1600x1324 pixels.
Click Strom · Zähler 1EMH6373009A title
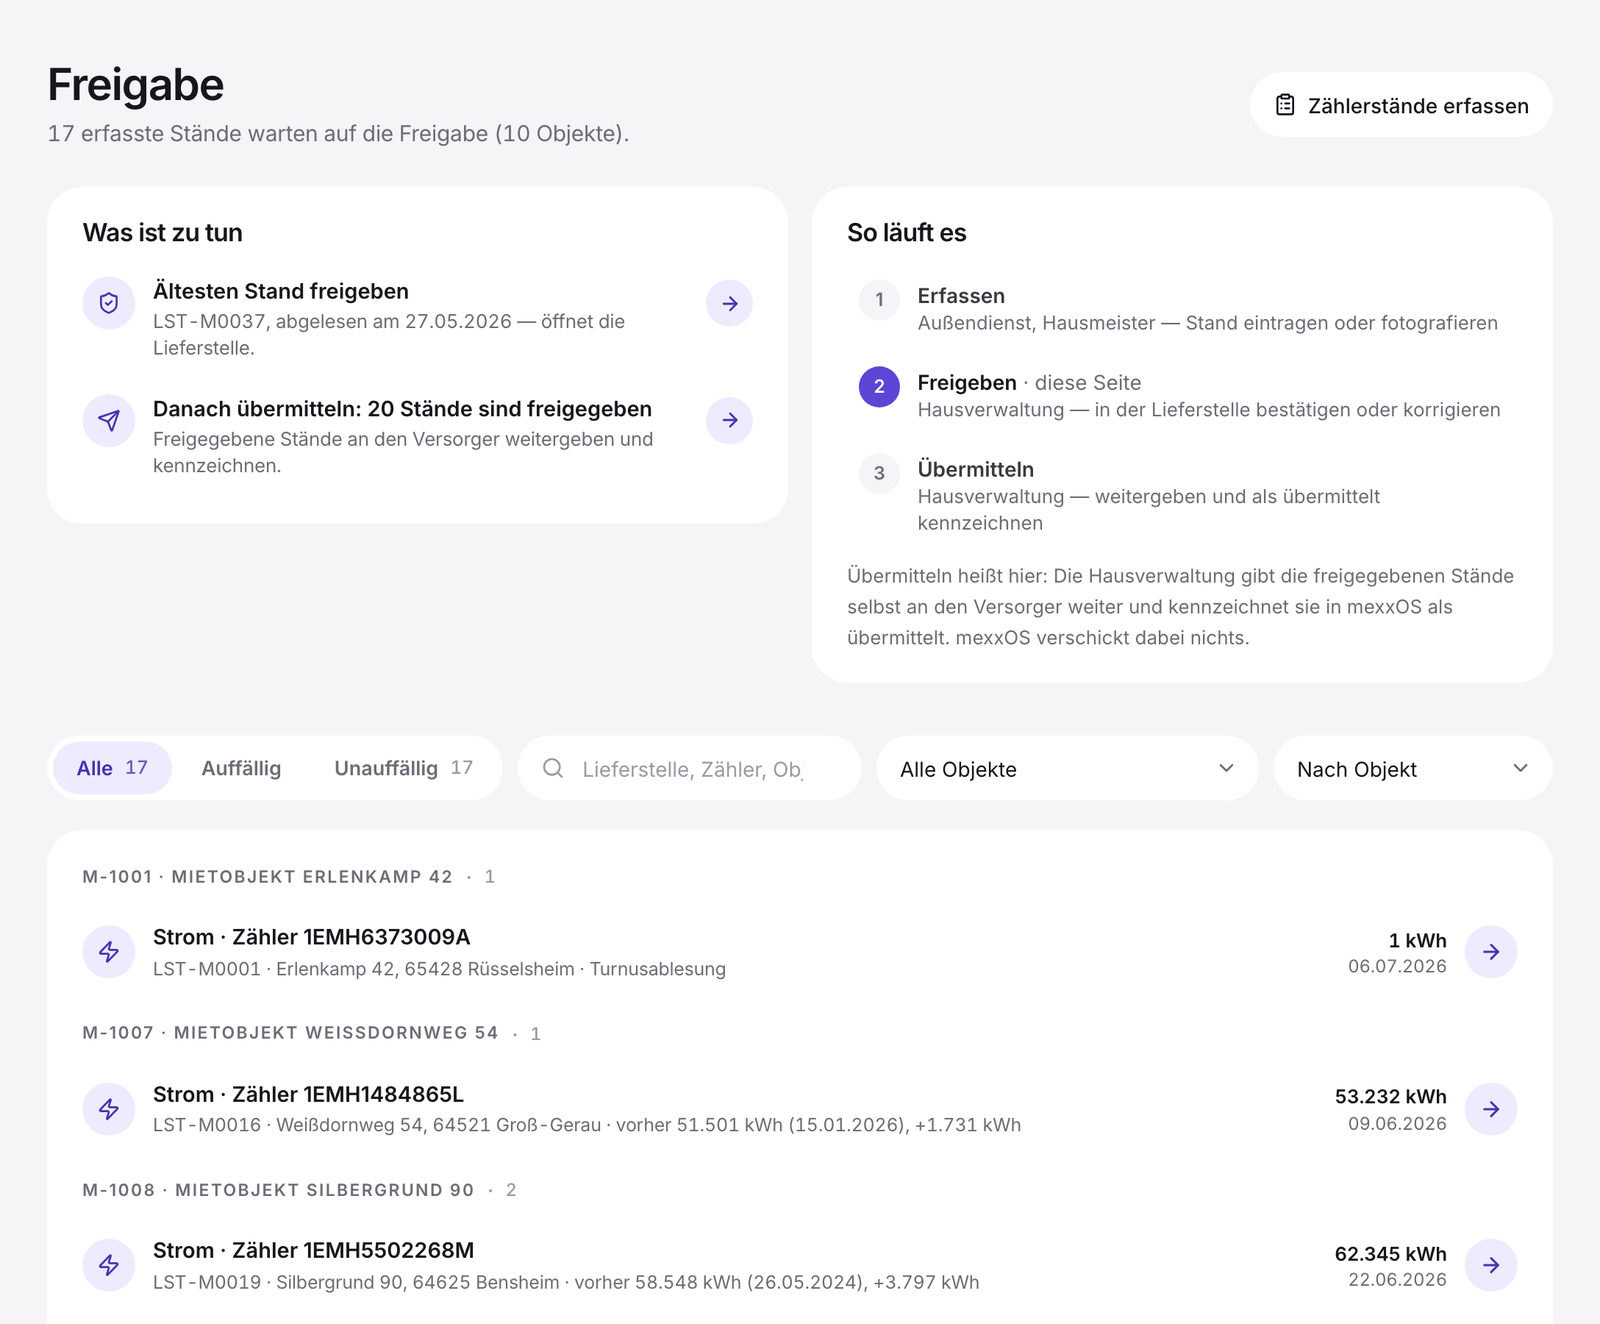click(x=311, y=937)
